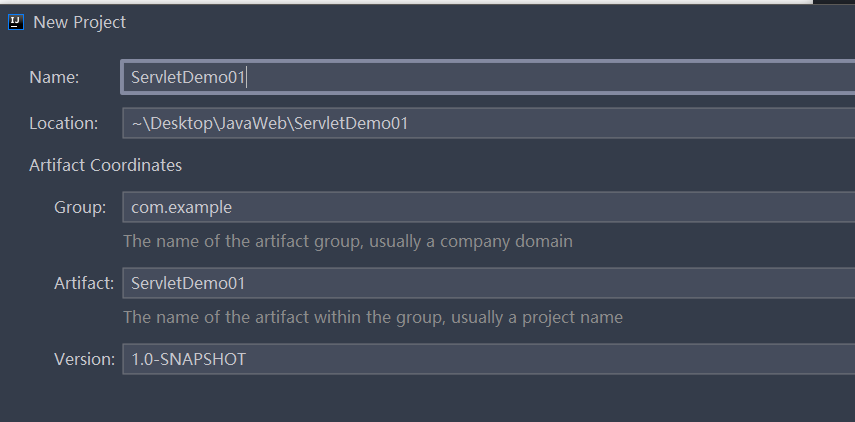Image resolution: width=855 pixels, height=422 pixels.
Task: Click the Artifact: label
Action: 84,284
